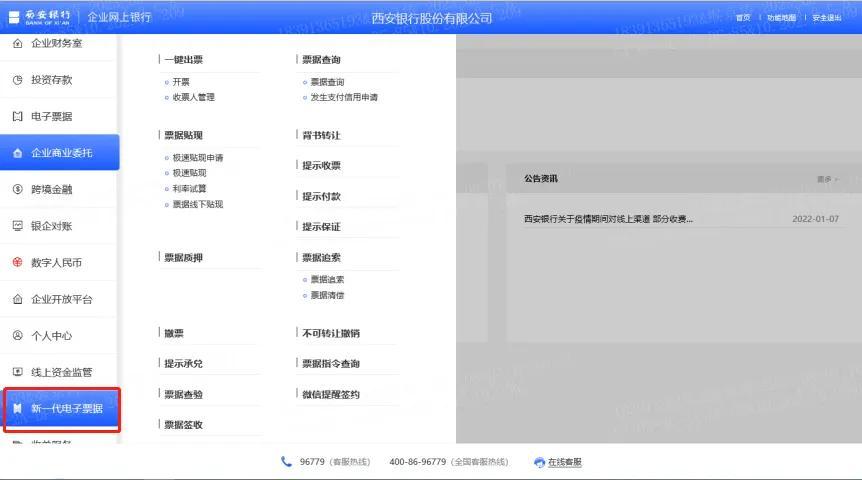Open the 撤票 menu heading

coord(174,333)
